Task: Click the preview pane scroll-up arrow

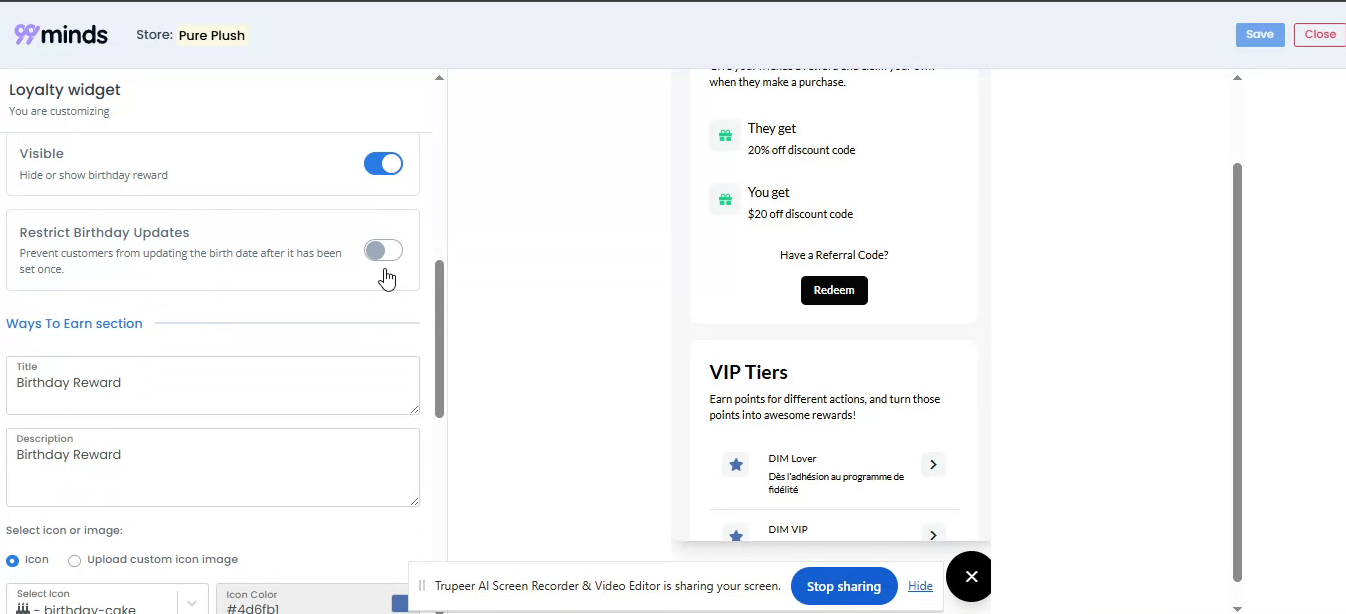Action: pos(1237,78)
